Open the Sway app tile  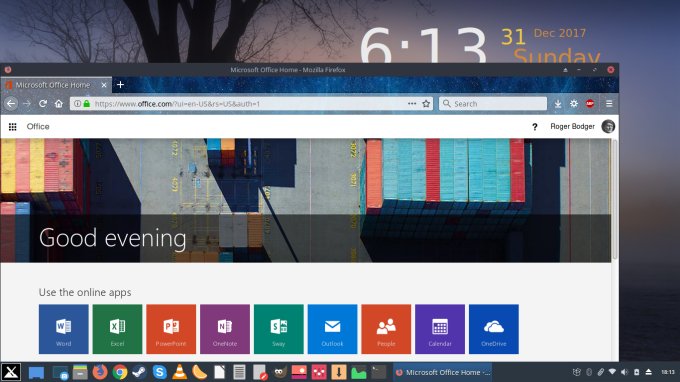pyautogui.click(x=278, y=329)
